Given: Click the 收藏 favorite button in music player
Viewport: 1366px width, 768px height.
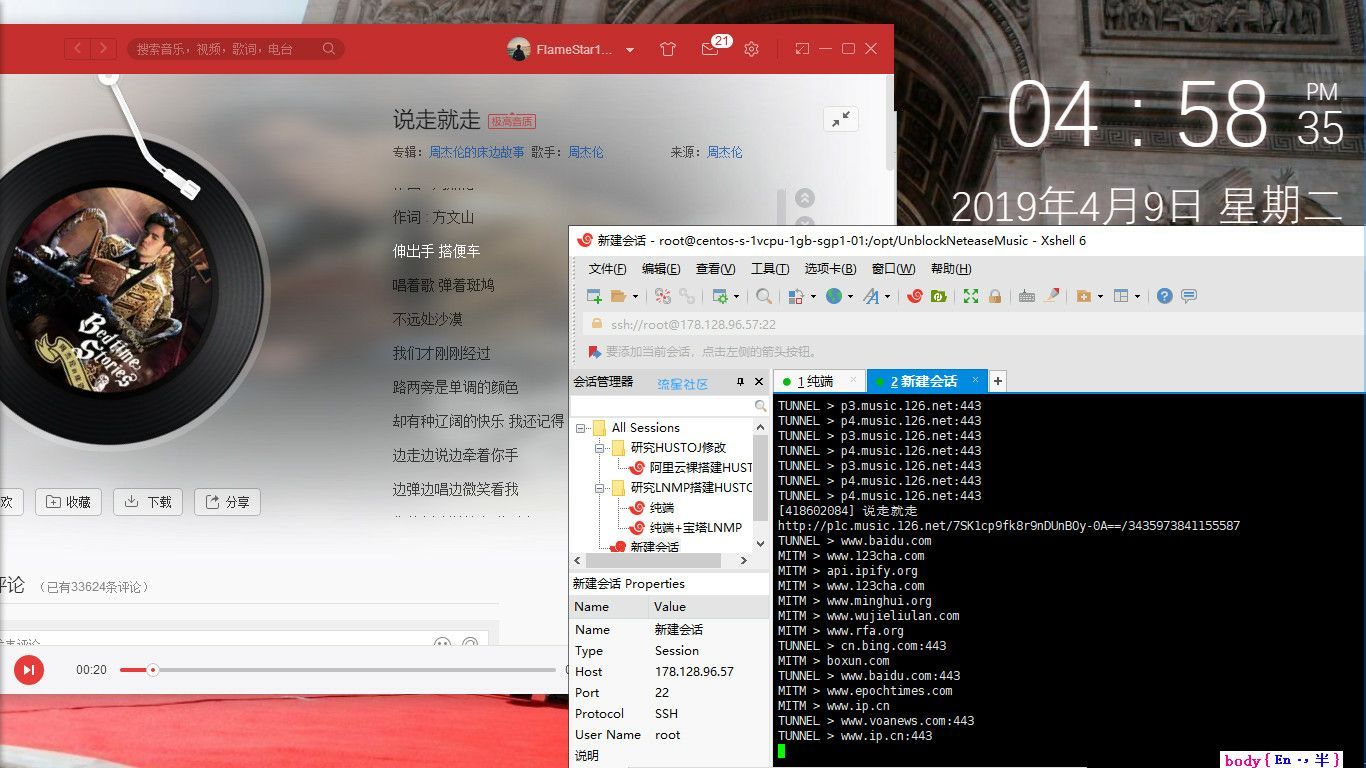Looking at the screenshot, I should (x=68, y=502).
